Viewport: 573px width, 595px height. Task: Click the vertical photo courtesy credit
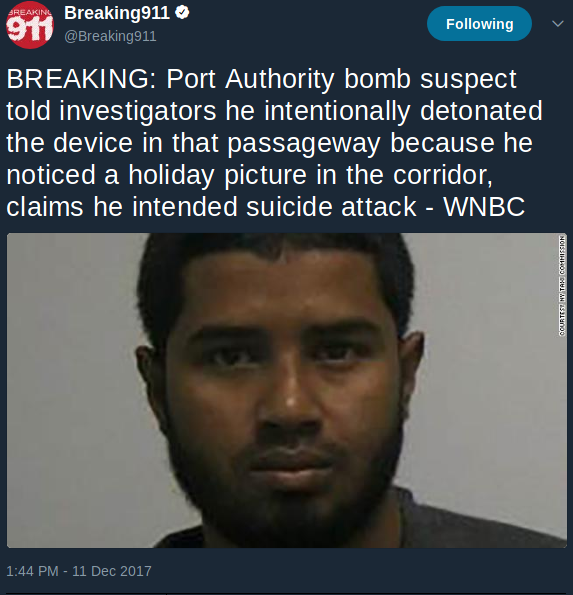click(x=562, y=285)
